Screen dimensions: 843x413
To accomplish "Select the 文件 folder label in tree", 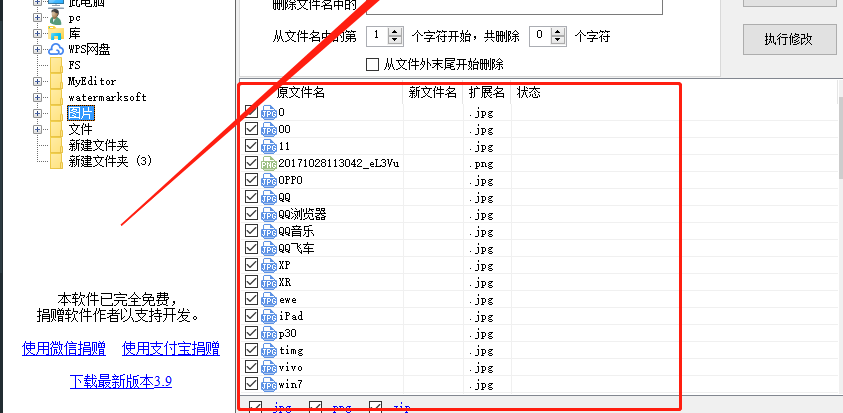I will pos(81,130).
